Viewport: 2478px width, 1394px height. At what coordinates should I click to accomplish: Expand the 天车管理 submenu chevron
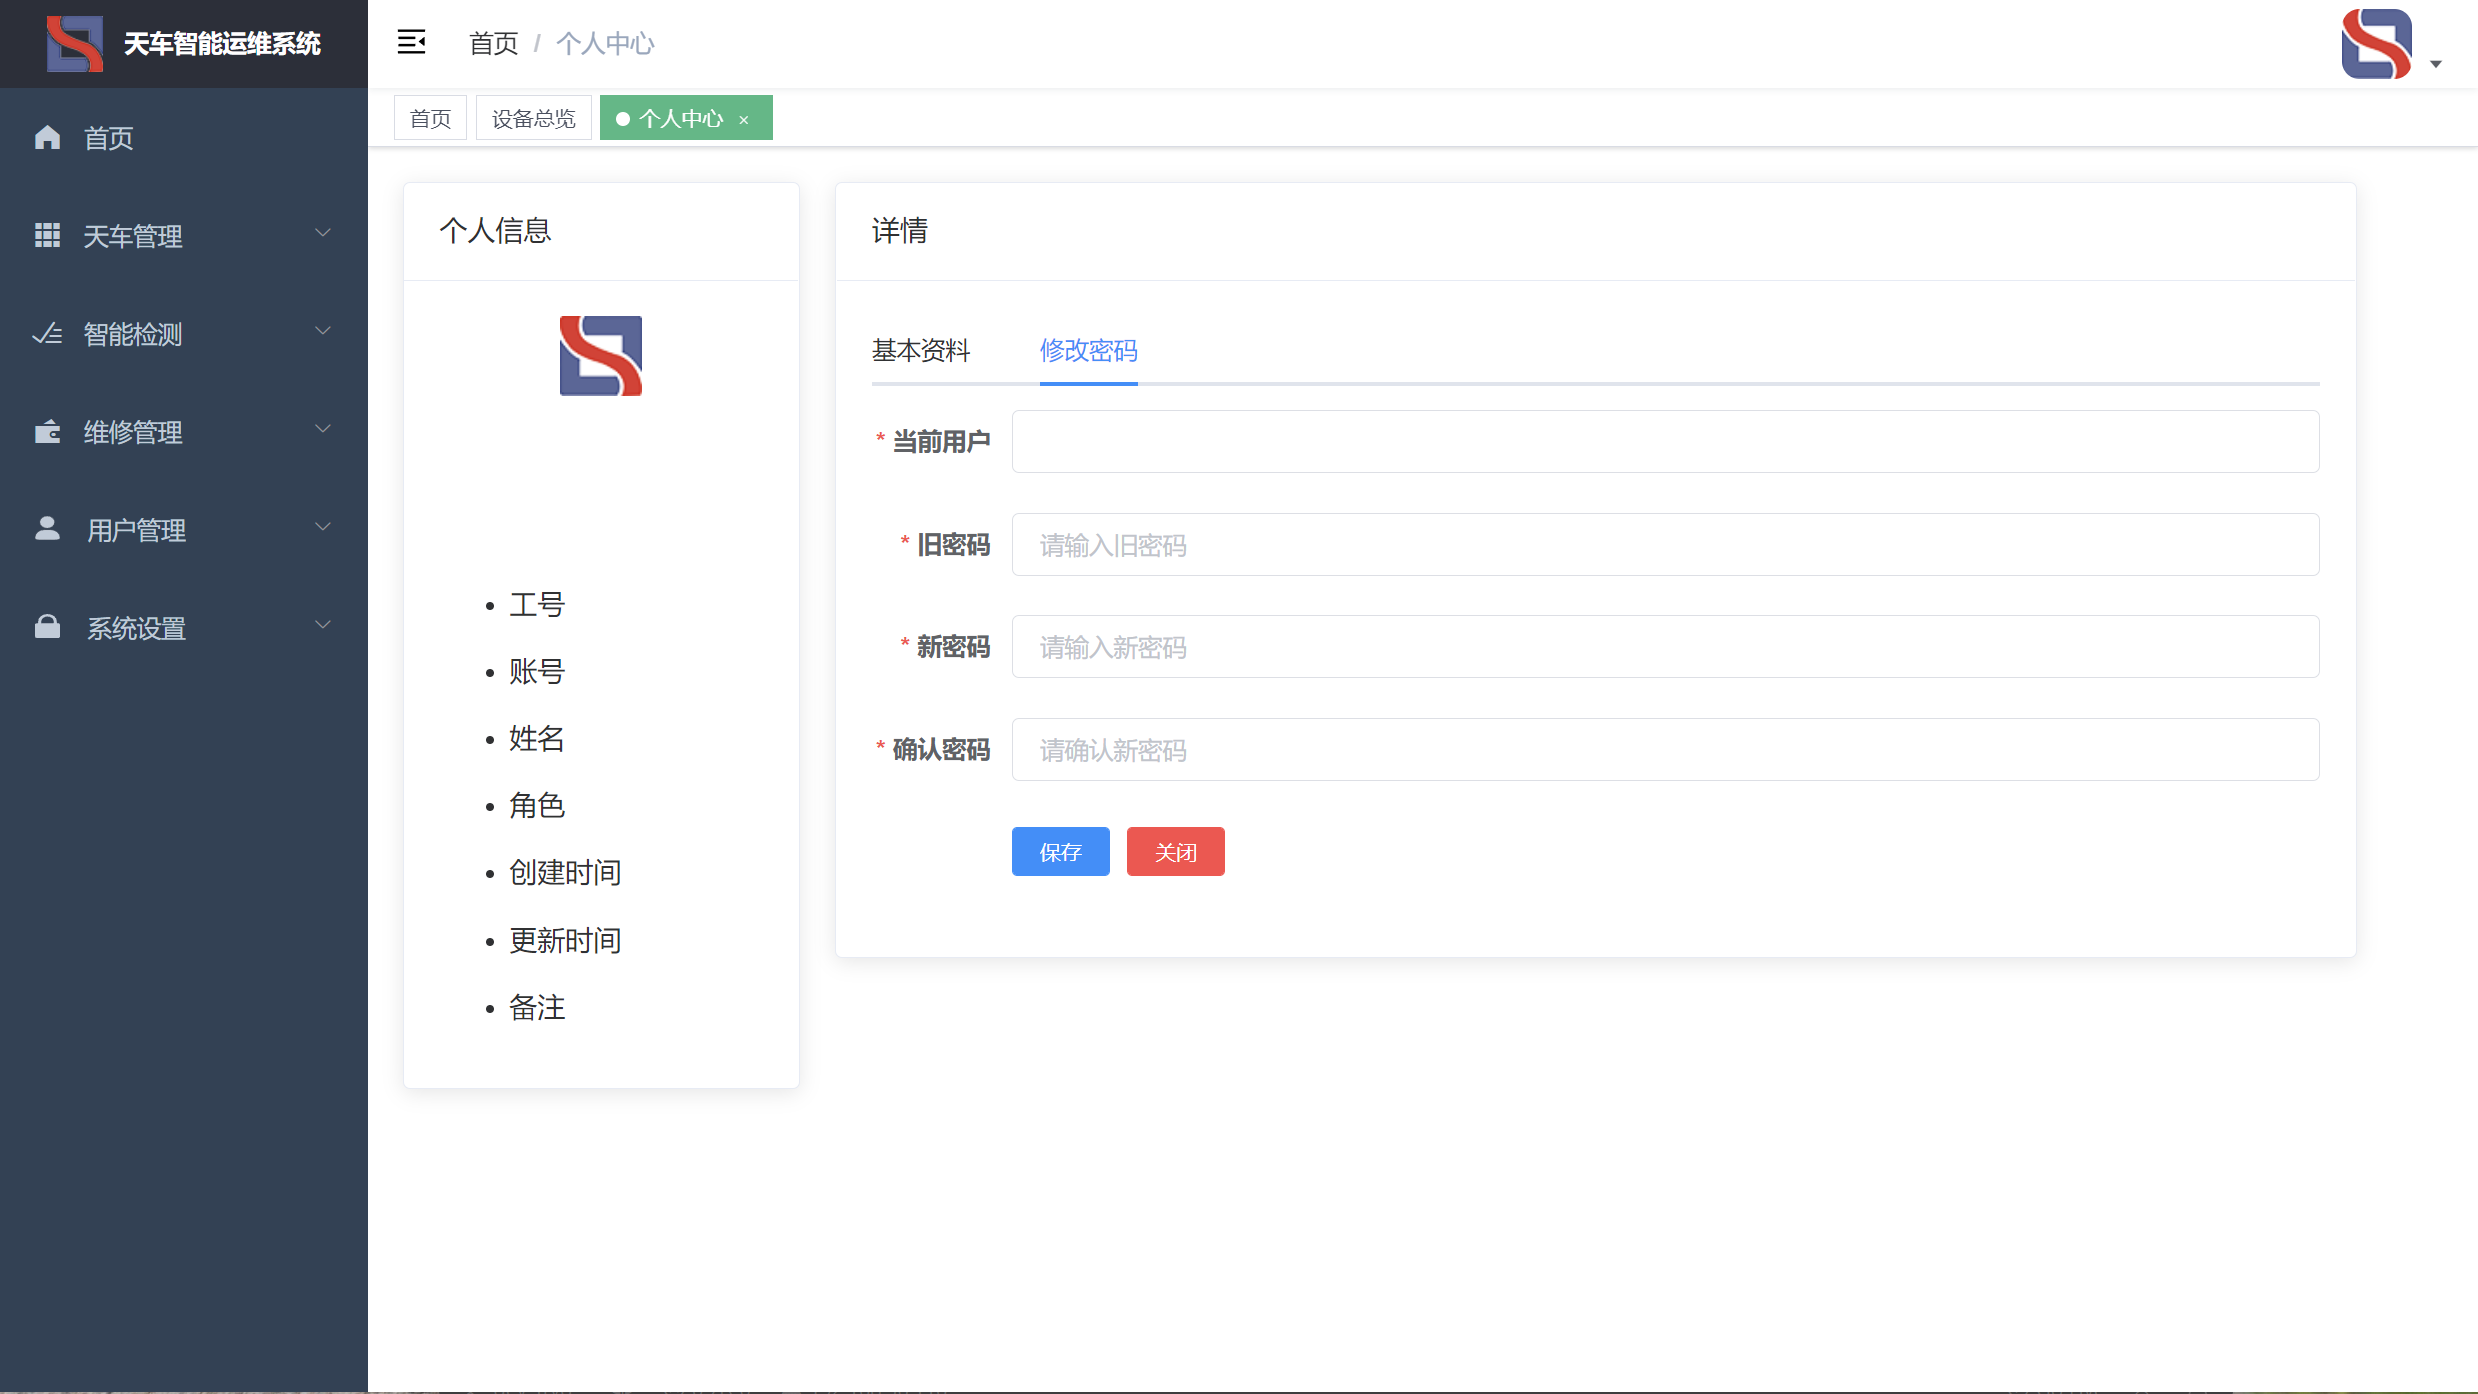(323, 233)
